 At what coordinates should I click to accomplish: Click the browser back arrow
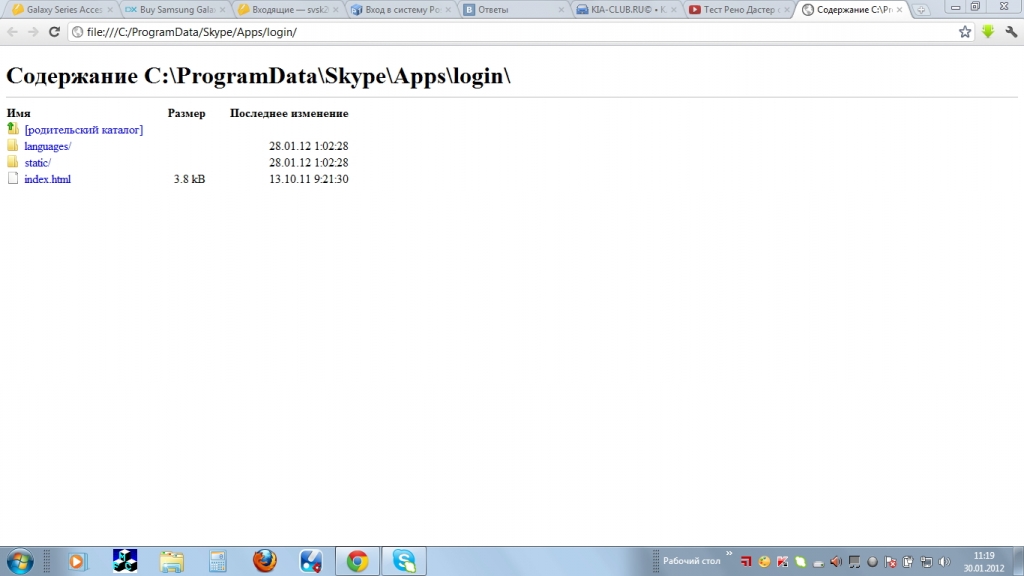pyautogui.click(x=12, y=32)
